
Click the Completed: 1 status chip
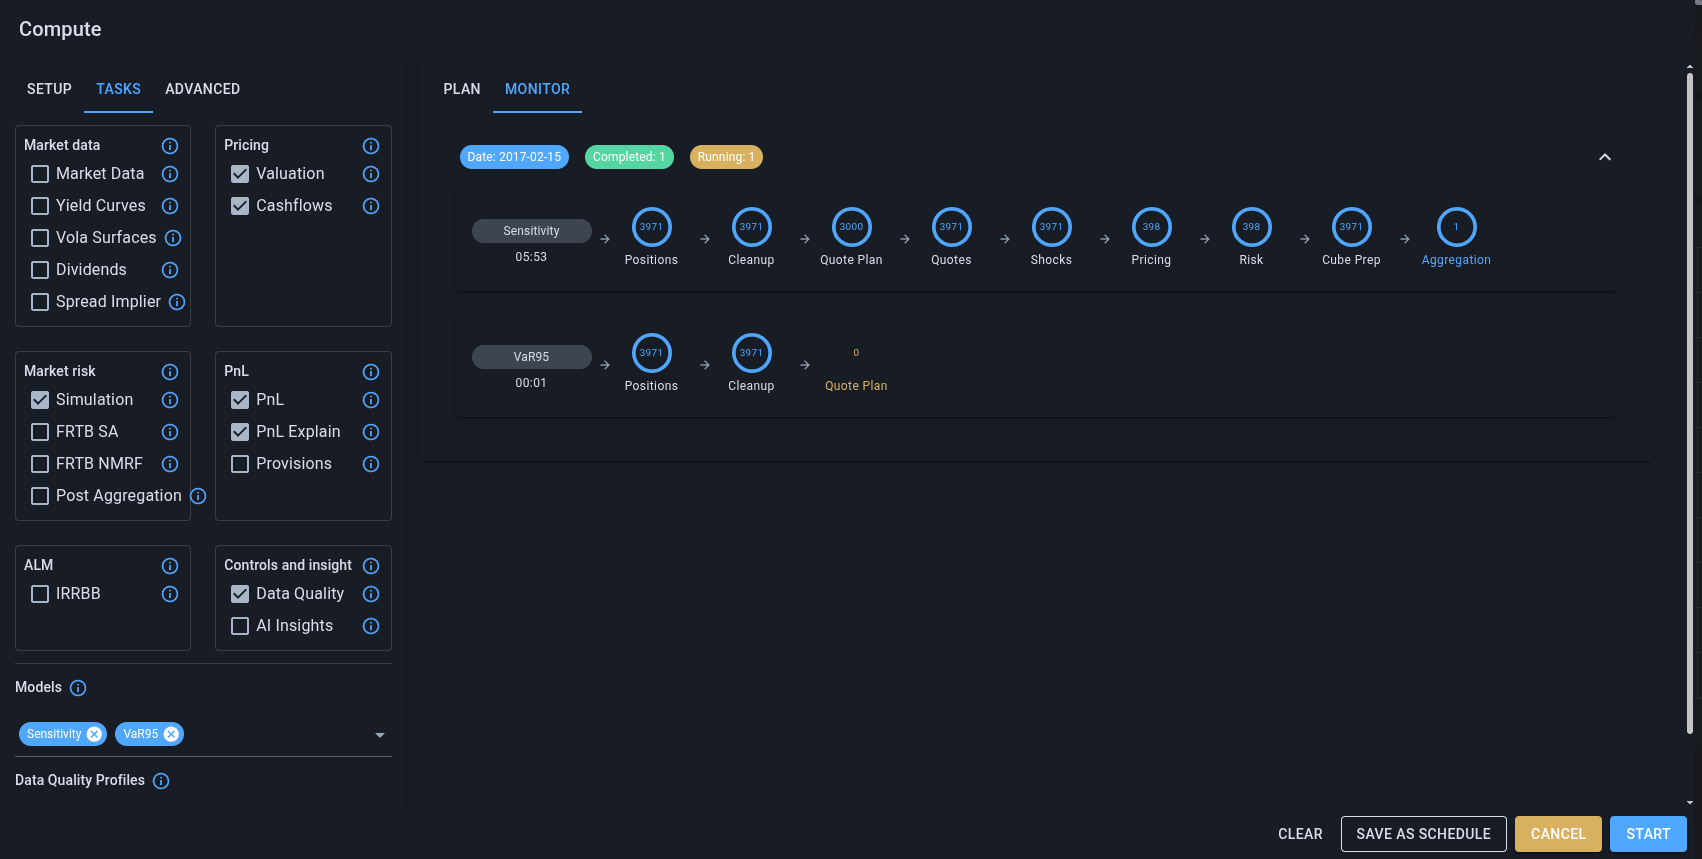tap(629, 157)
